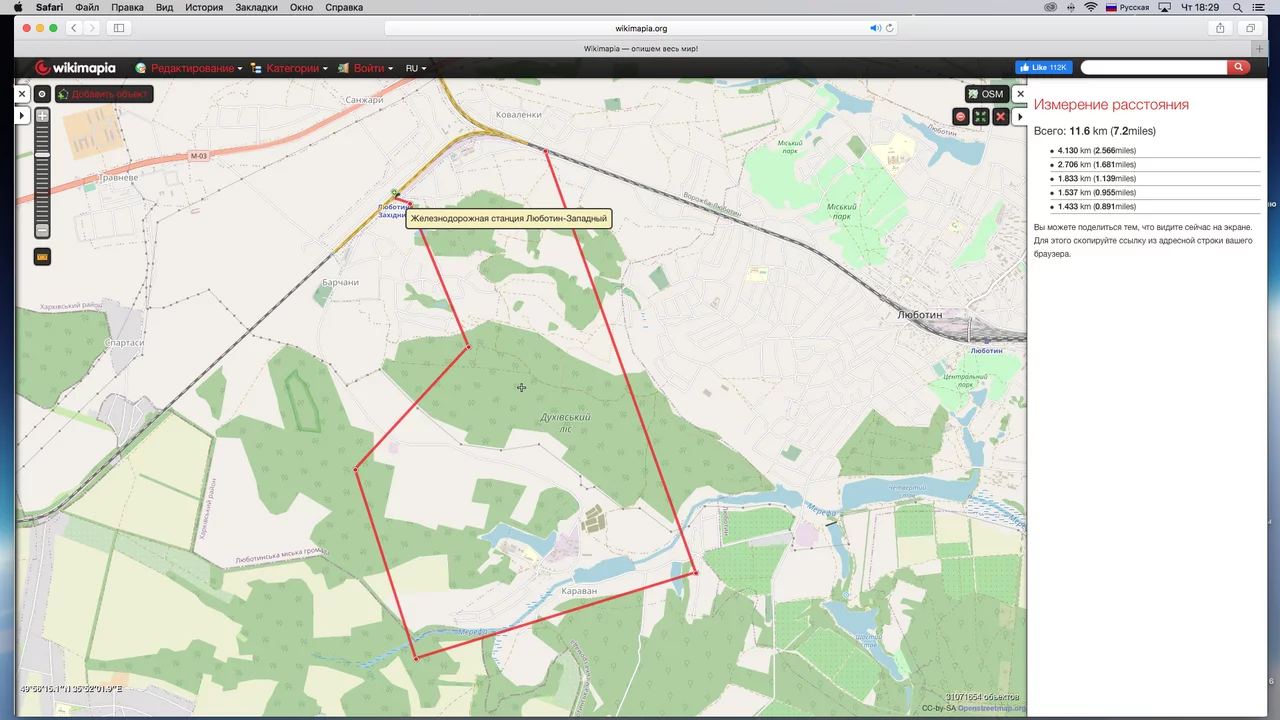Image resolution: width=1280 pixels, height=720 pixels.
Task: Open the Категории dropdown menu
Action: pyautogui.click(x=289, y=68)
